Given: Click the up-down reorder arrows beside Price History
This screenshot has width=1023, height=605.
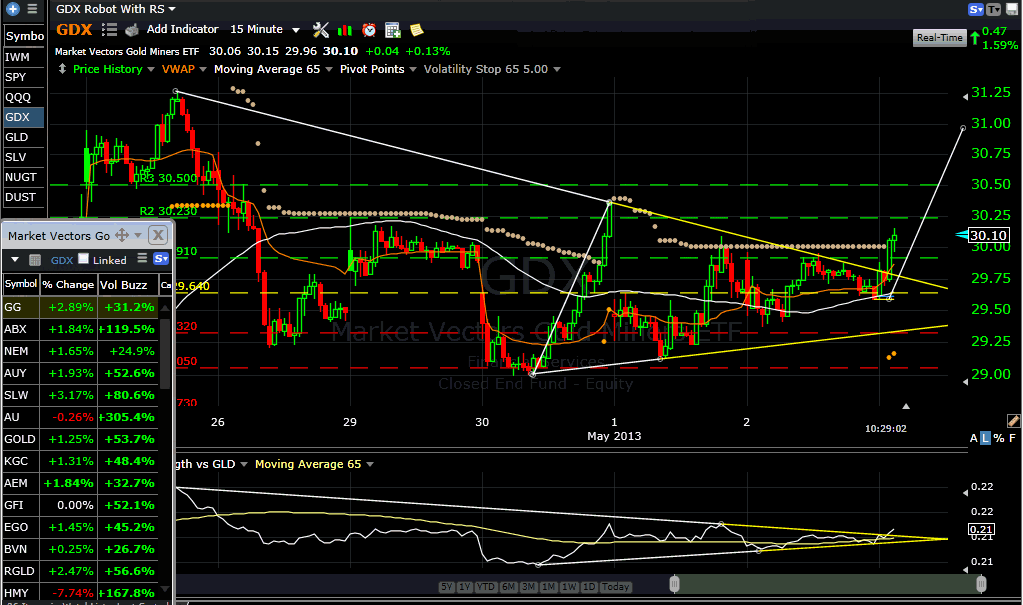Looking at the screenshot, I should 62,69.
